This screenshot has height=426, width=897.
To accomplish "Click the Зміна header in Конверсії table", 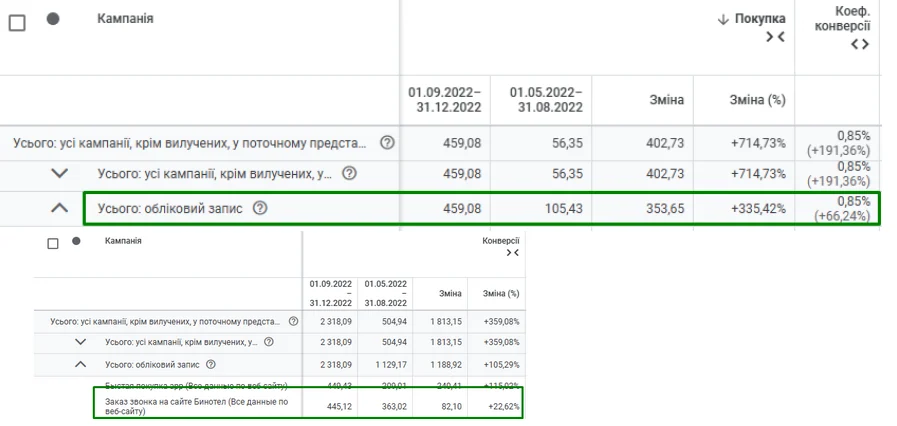I will click(450, 293).
